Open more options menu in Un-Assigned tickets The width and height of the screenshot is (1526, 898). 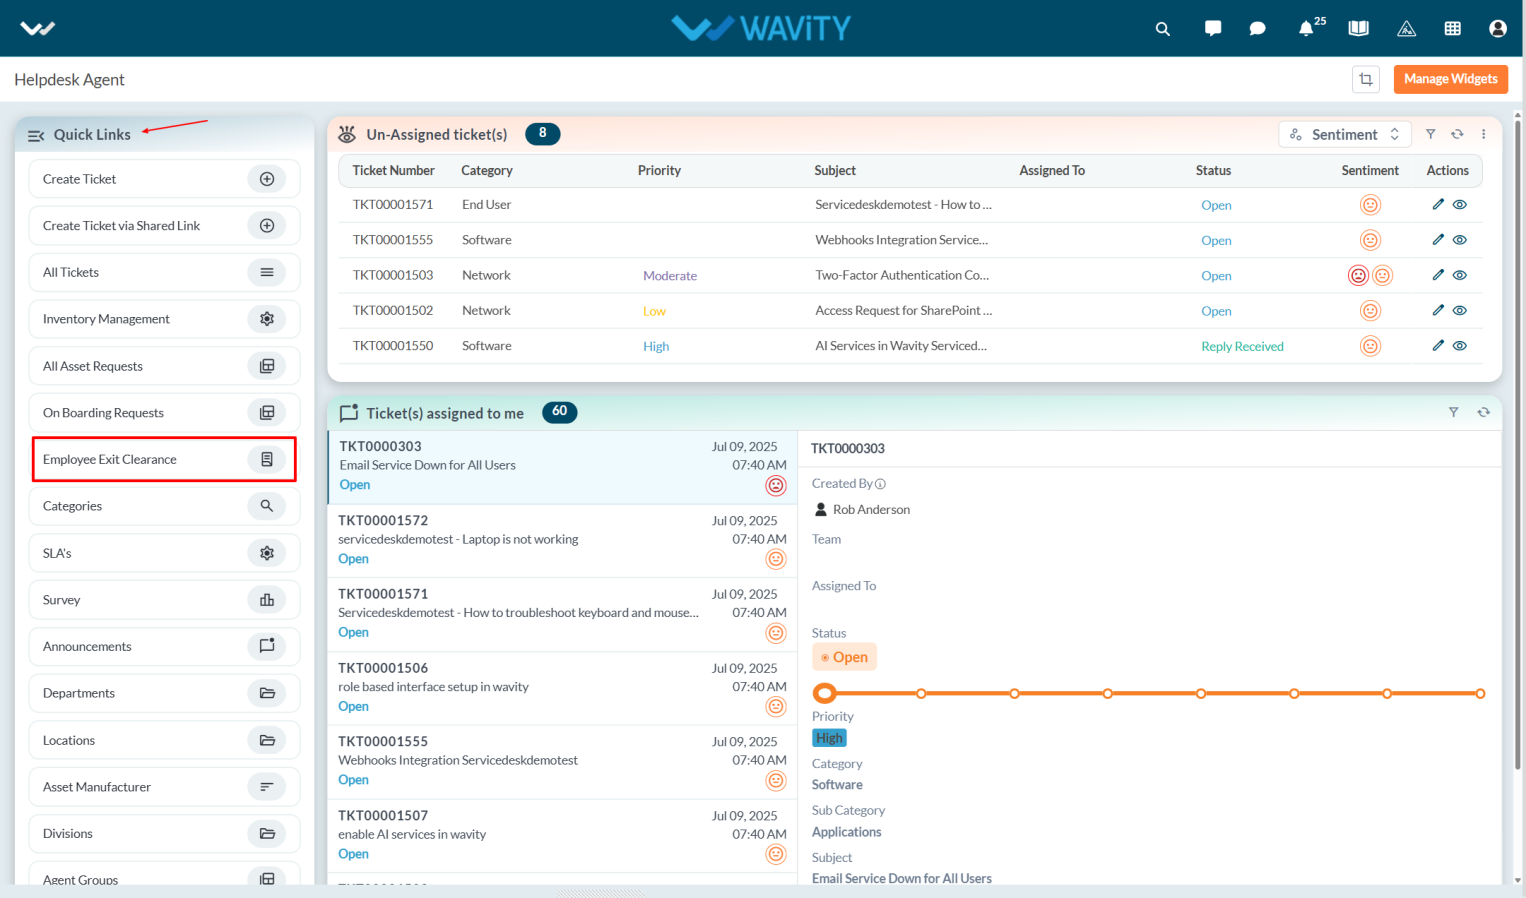coord(1484,134)
